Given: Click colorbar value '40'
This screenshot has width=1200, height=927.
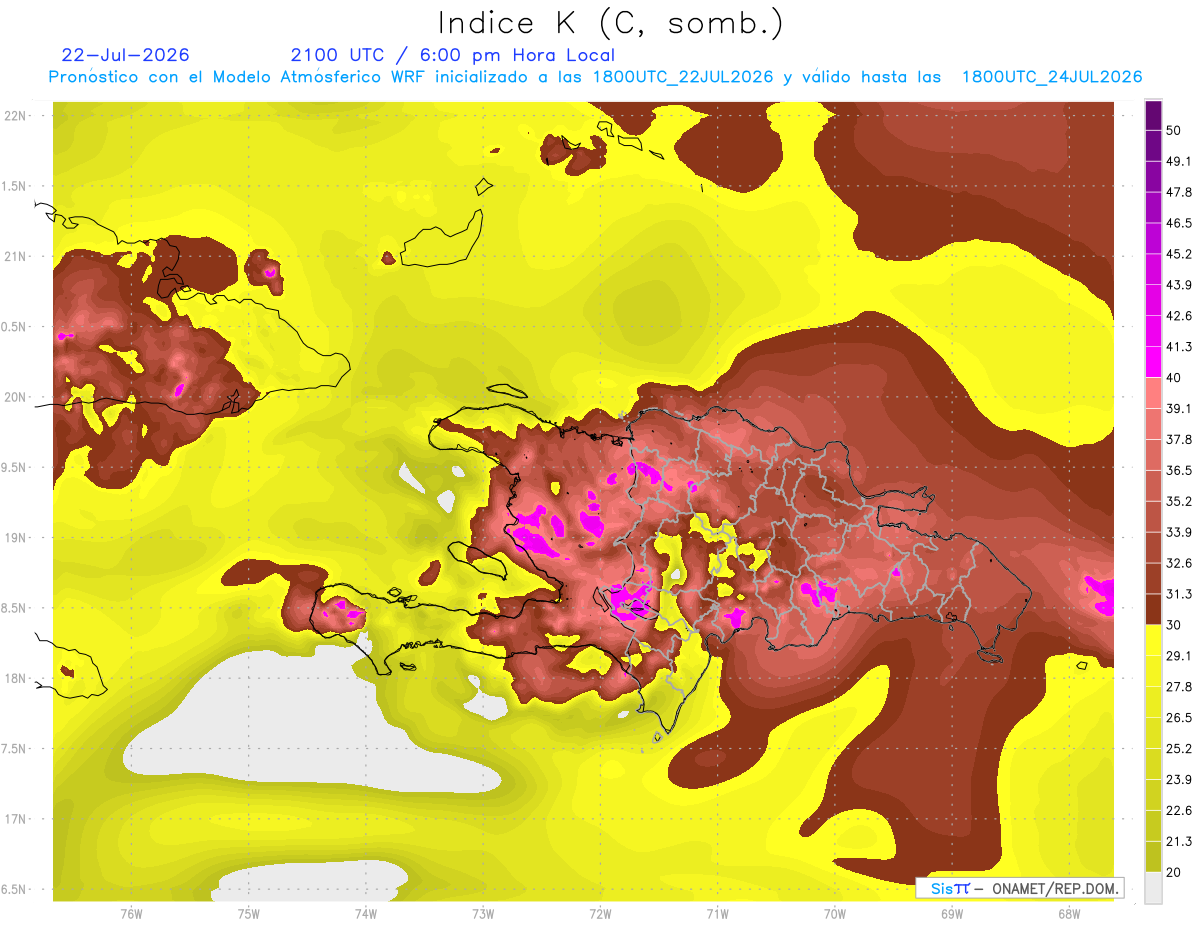Looking at the screenshot, I should pyautogui.click(x=1175, y=377).
